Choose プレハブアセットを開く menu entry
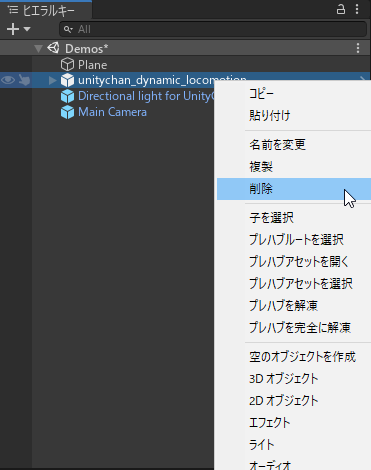Screen dimensions: 371x470 (x=294, y=262)
